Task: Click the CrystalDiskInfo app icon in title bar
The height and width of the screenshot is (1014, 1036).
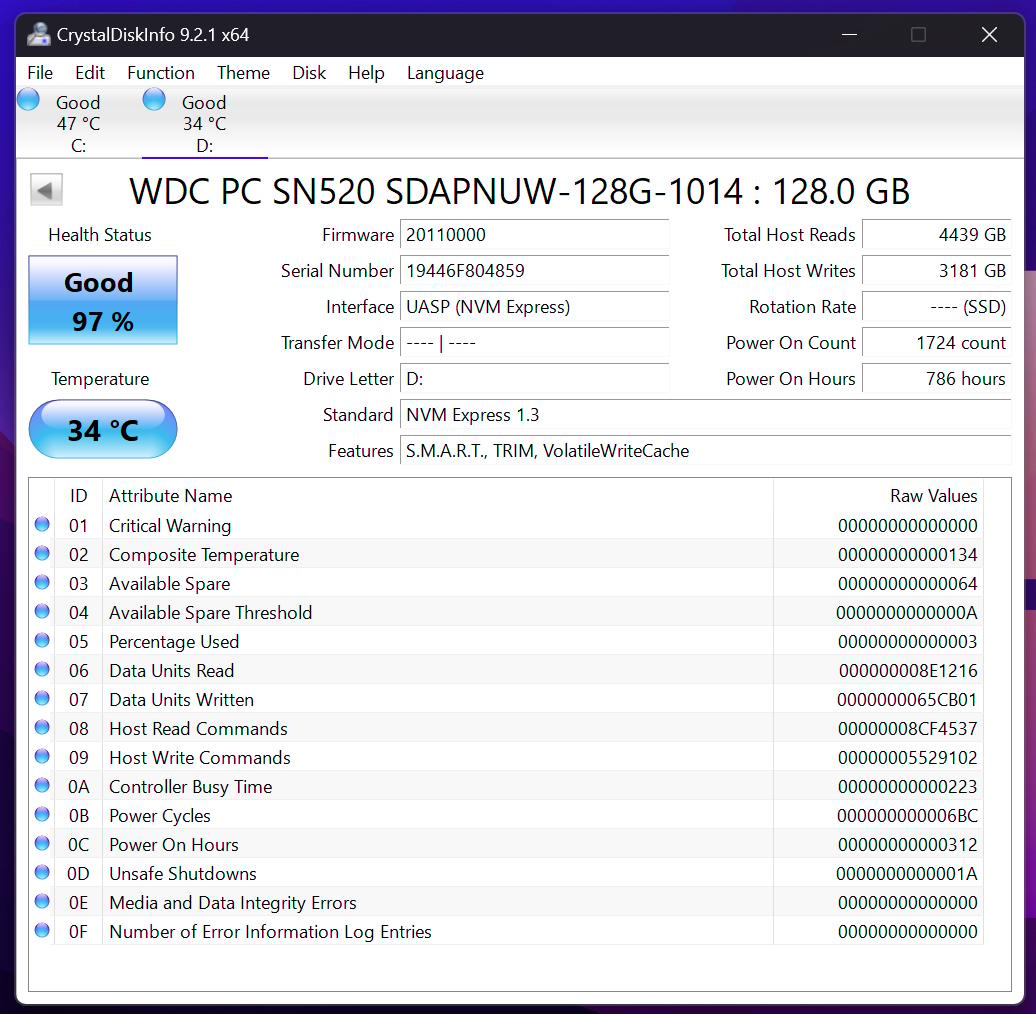Action: click(x=38, y=34)
